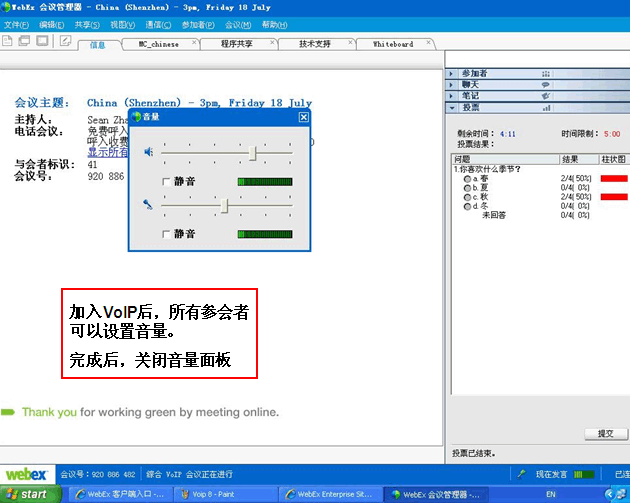
Task: Click the 问题 column header
Action: (x=506, y=159)
